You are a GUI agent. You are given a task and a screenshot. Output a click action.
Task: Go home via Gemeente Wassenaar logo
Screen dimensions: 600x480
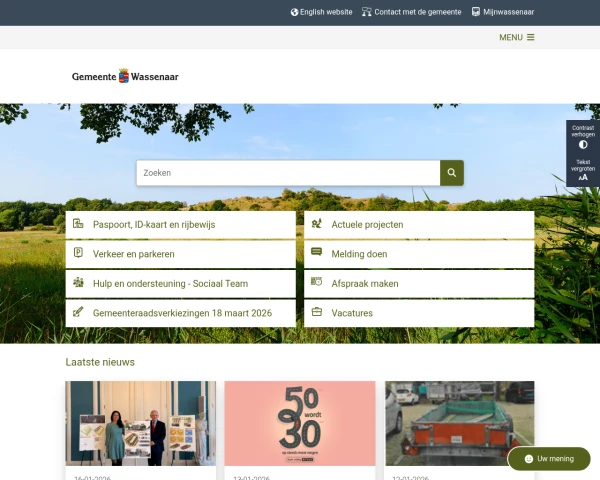[x=125, y=76]
